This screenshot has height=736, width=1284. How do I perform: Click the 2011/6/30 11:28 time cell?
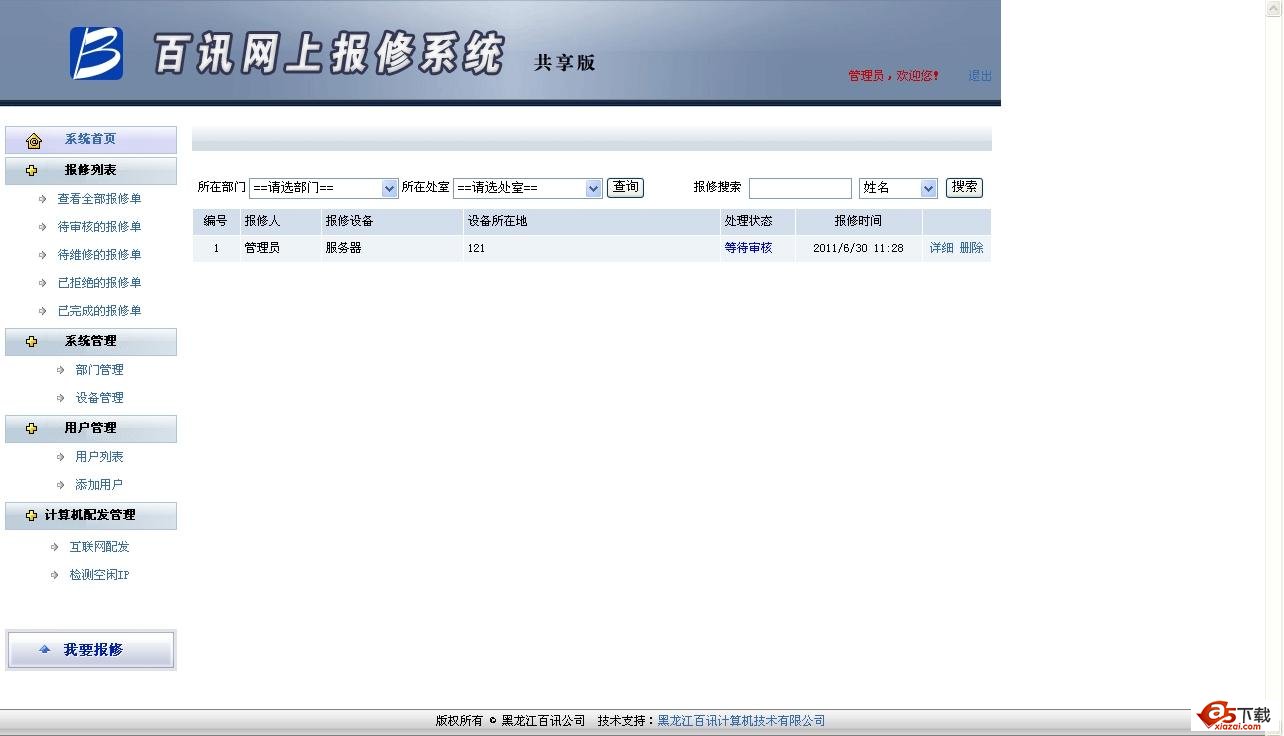tap(858, 248)
